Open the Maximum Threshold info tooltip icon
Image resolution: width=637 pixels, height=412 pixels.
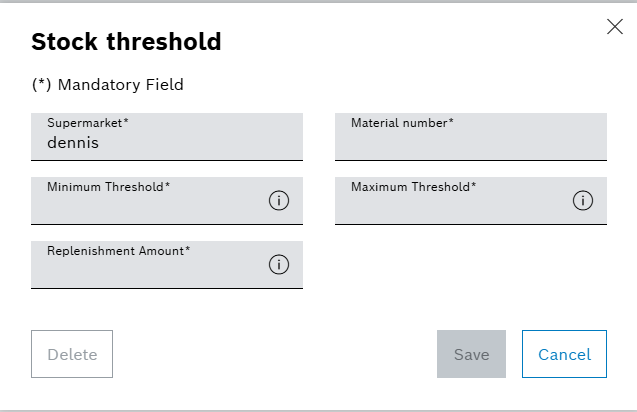pos(583,201)
